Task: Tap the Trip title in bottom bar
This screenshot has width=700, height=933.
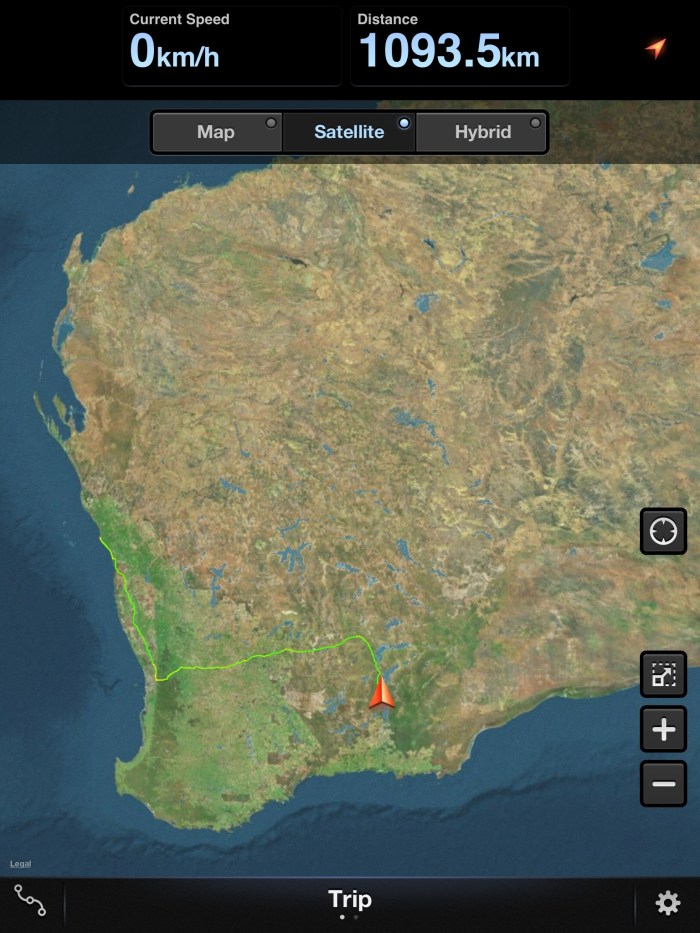Action: [x=350, y=899]
